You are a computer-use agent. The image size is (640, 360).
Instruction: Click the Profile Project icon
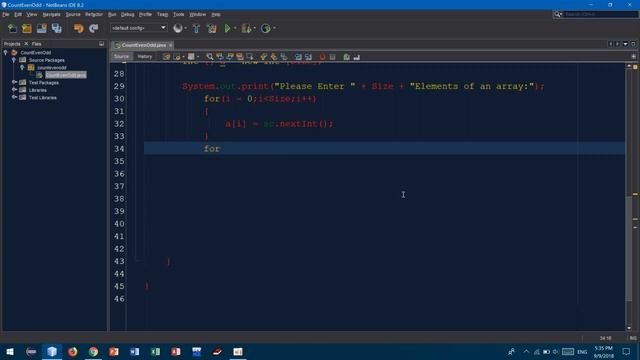266,28
